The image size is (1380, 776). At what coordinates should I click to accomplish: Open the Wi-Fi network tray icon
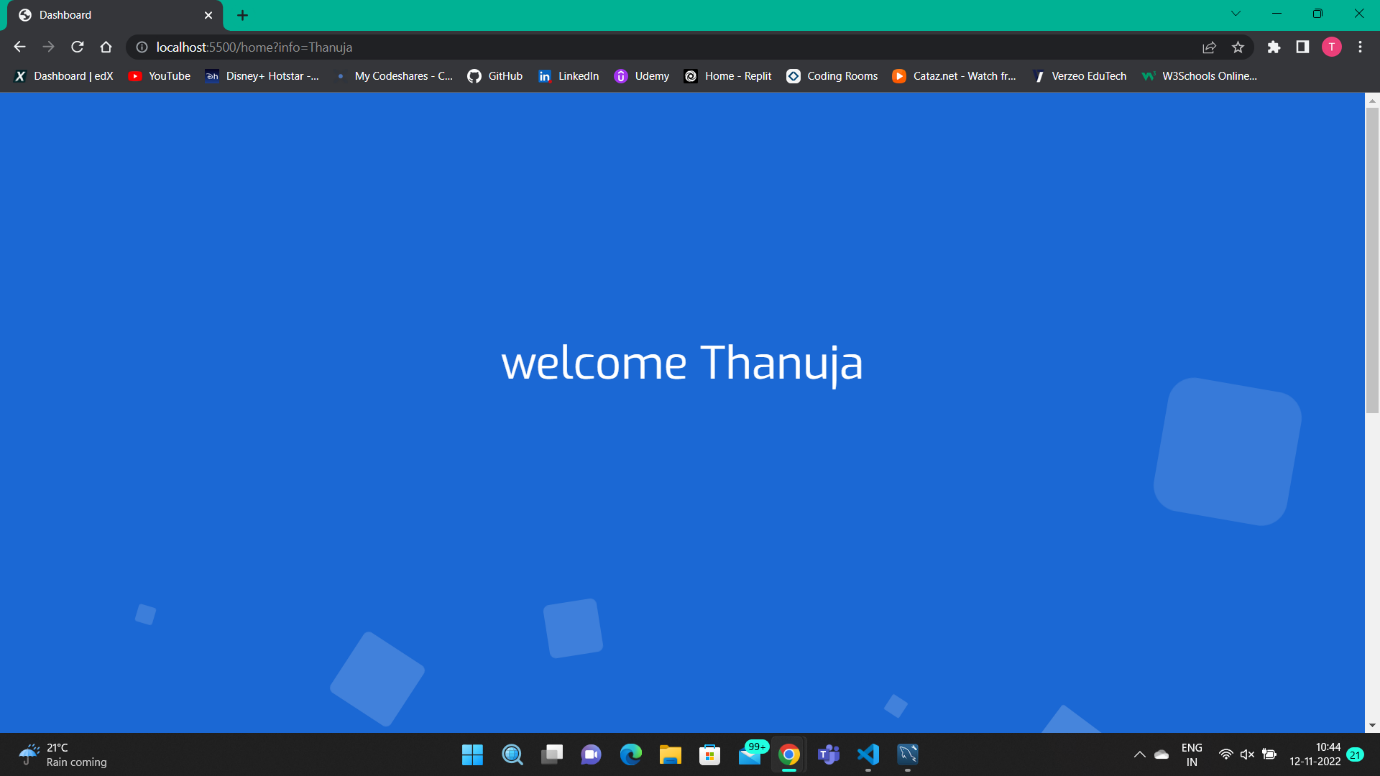coord(1226,754)
